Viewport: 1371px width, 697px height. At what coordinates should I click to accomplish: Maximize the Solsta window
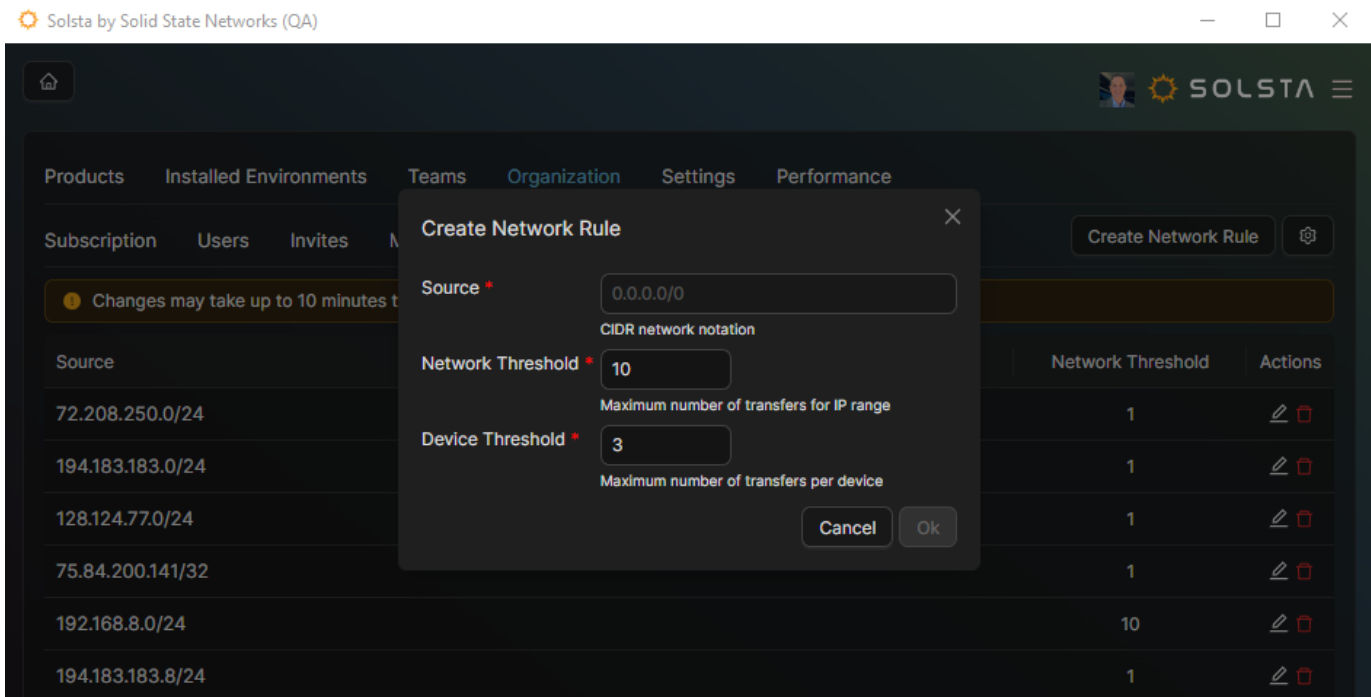pyautogui.click(x=1273, y=20)
